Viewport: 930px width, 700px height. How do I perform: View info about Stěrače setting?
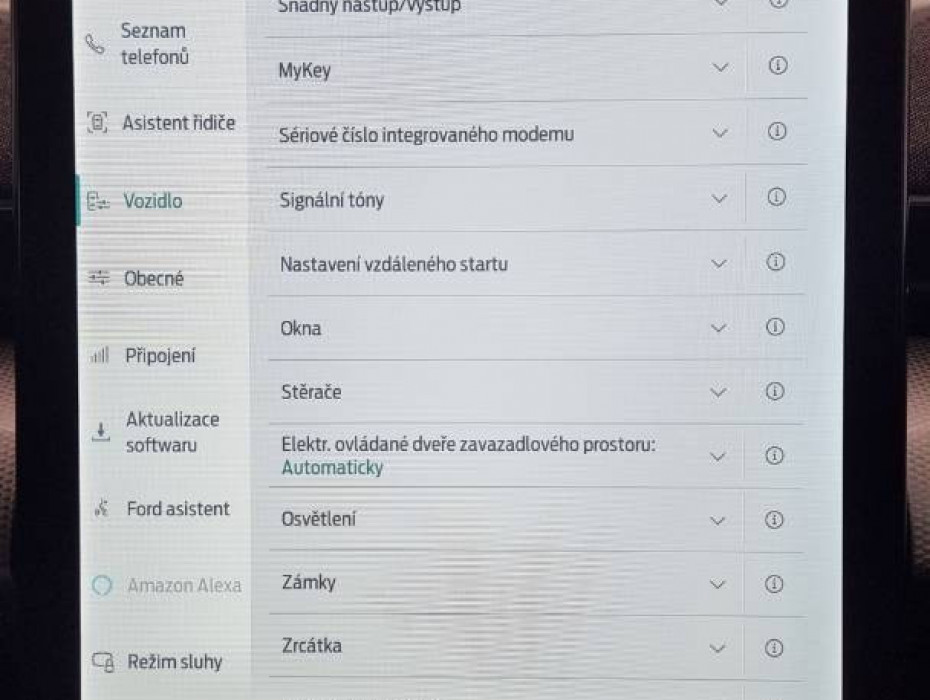point(775,392)
